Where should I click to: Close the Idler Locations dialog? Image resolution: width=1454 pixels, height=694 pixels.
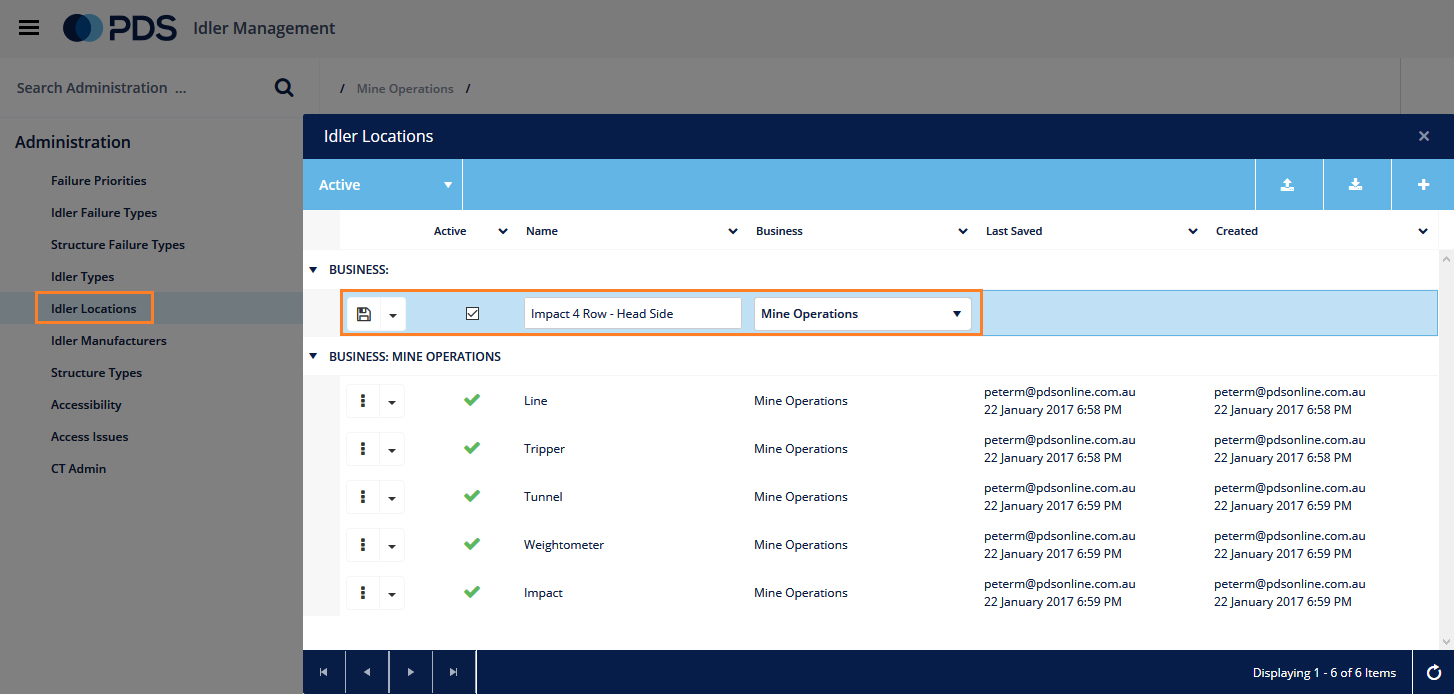[x=1424, y=136]
